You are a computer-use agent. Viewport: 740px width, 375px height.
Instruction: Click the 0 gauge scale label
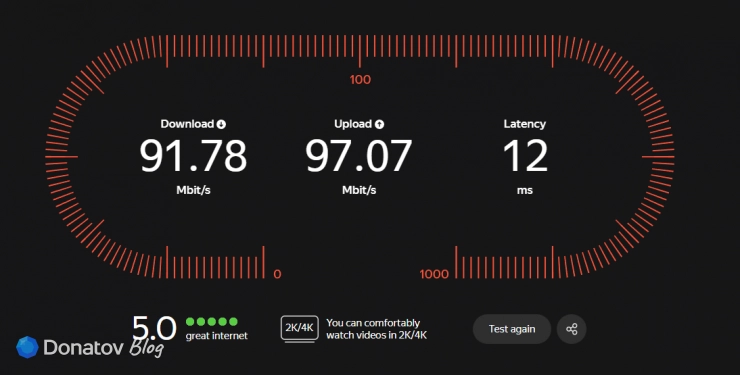[x=278, y=274]
